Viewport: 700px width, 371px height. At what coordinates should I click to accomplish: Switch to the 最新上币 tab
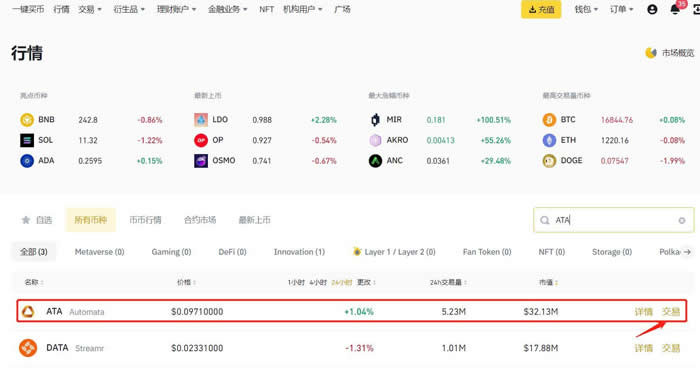(x=254, y=220)
